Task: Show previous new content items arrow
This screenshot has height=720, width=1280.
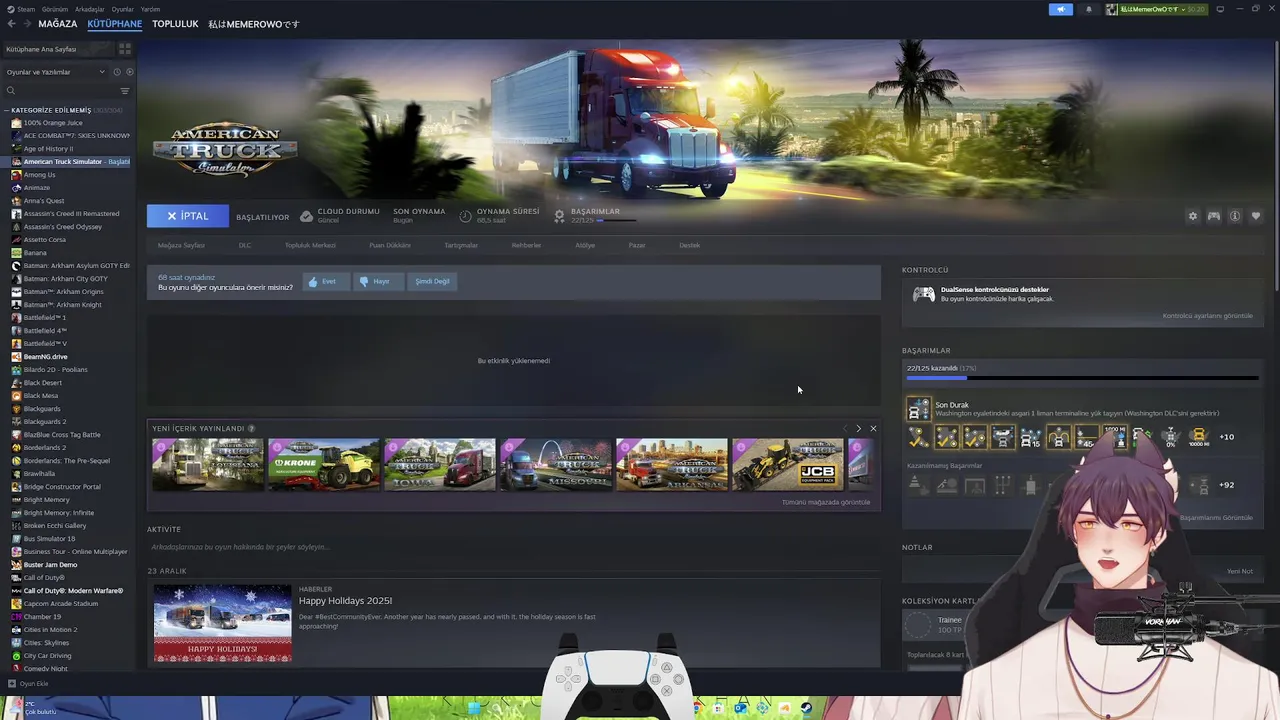Action: click(x=845, y=428)
